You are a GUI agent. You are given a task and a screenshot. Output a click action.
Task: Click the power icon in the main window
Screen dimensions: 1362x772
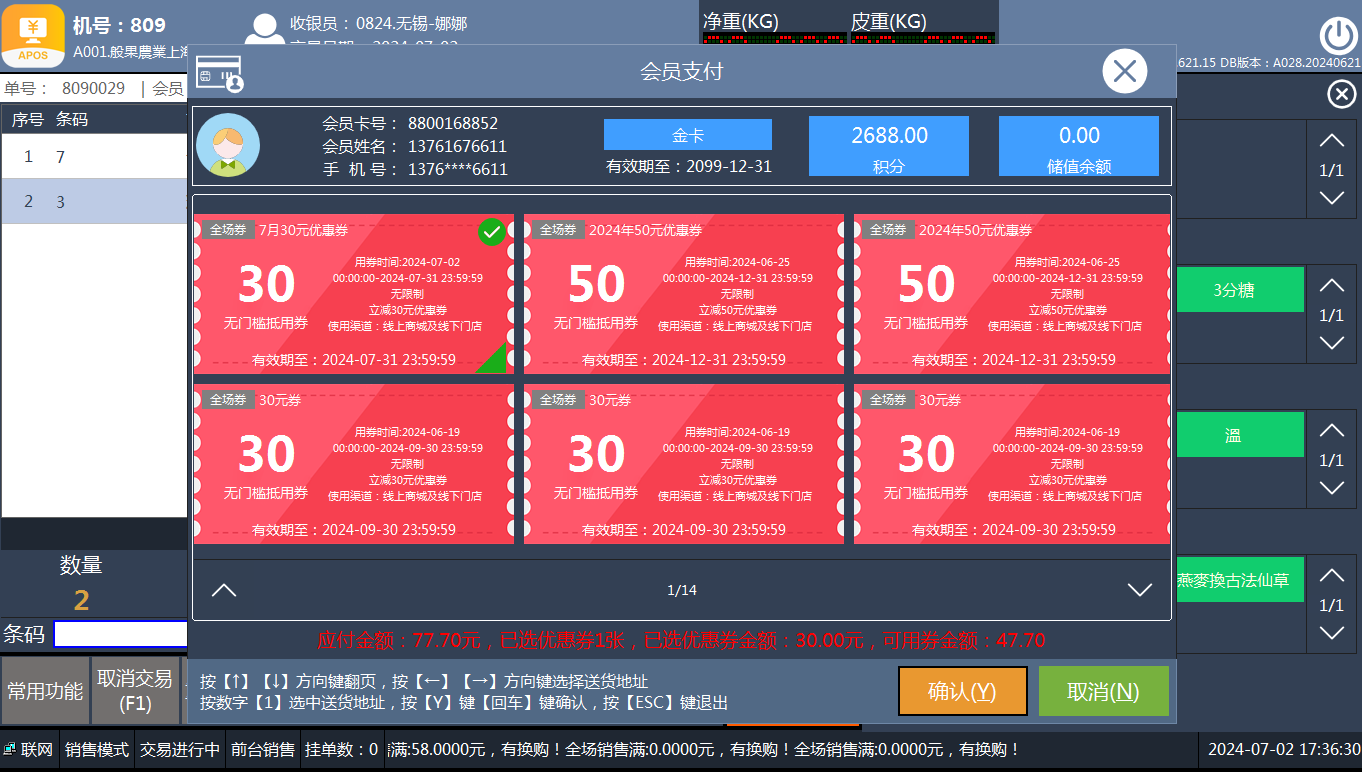point(1338,36)
